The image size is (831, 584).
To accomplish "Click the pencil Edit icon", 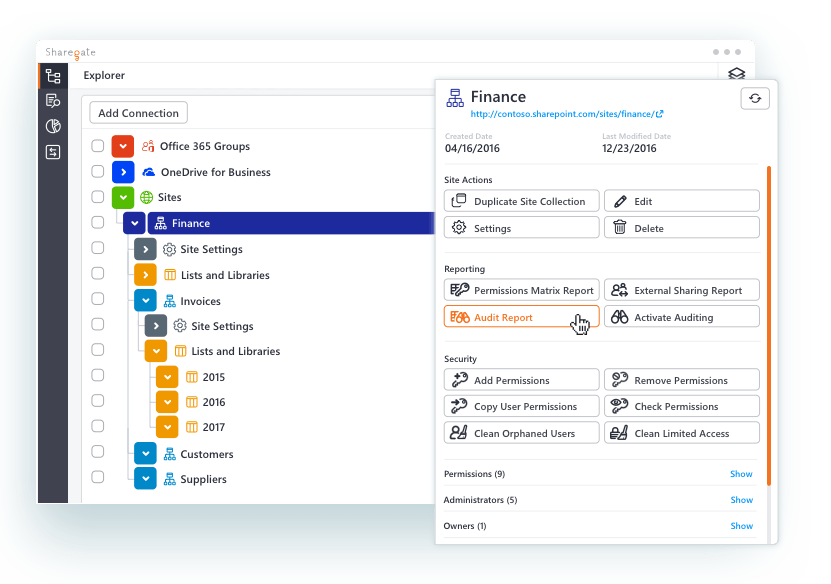I will point(620,201).
